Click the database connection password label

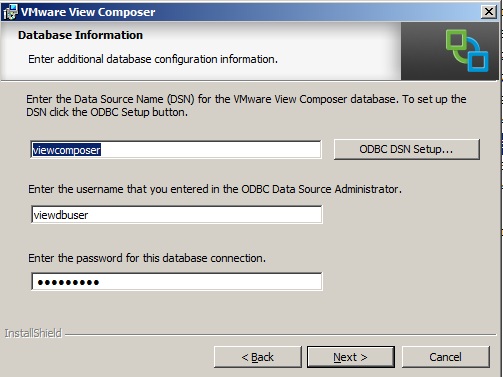(x=147, y=258)
